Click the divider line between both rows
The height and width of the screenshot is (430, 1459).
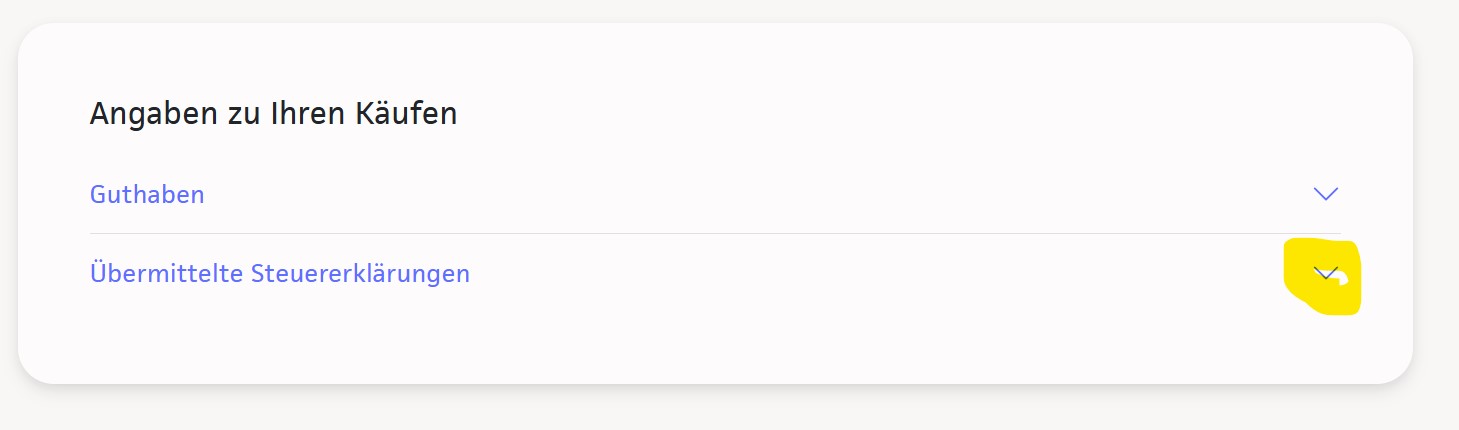point(700,233)
